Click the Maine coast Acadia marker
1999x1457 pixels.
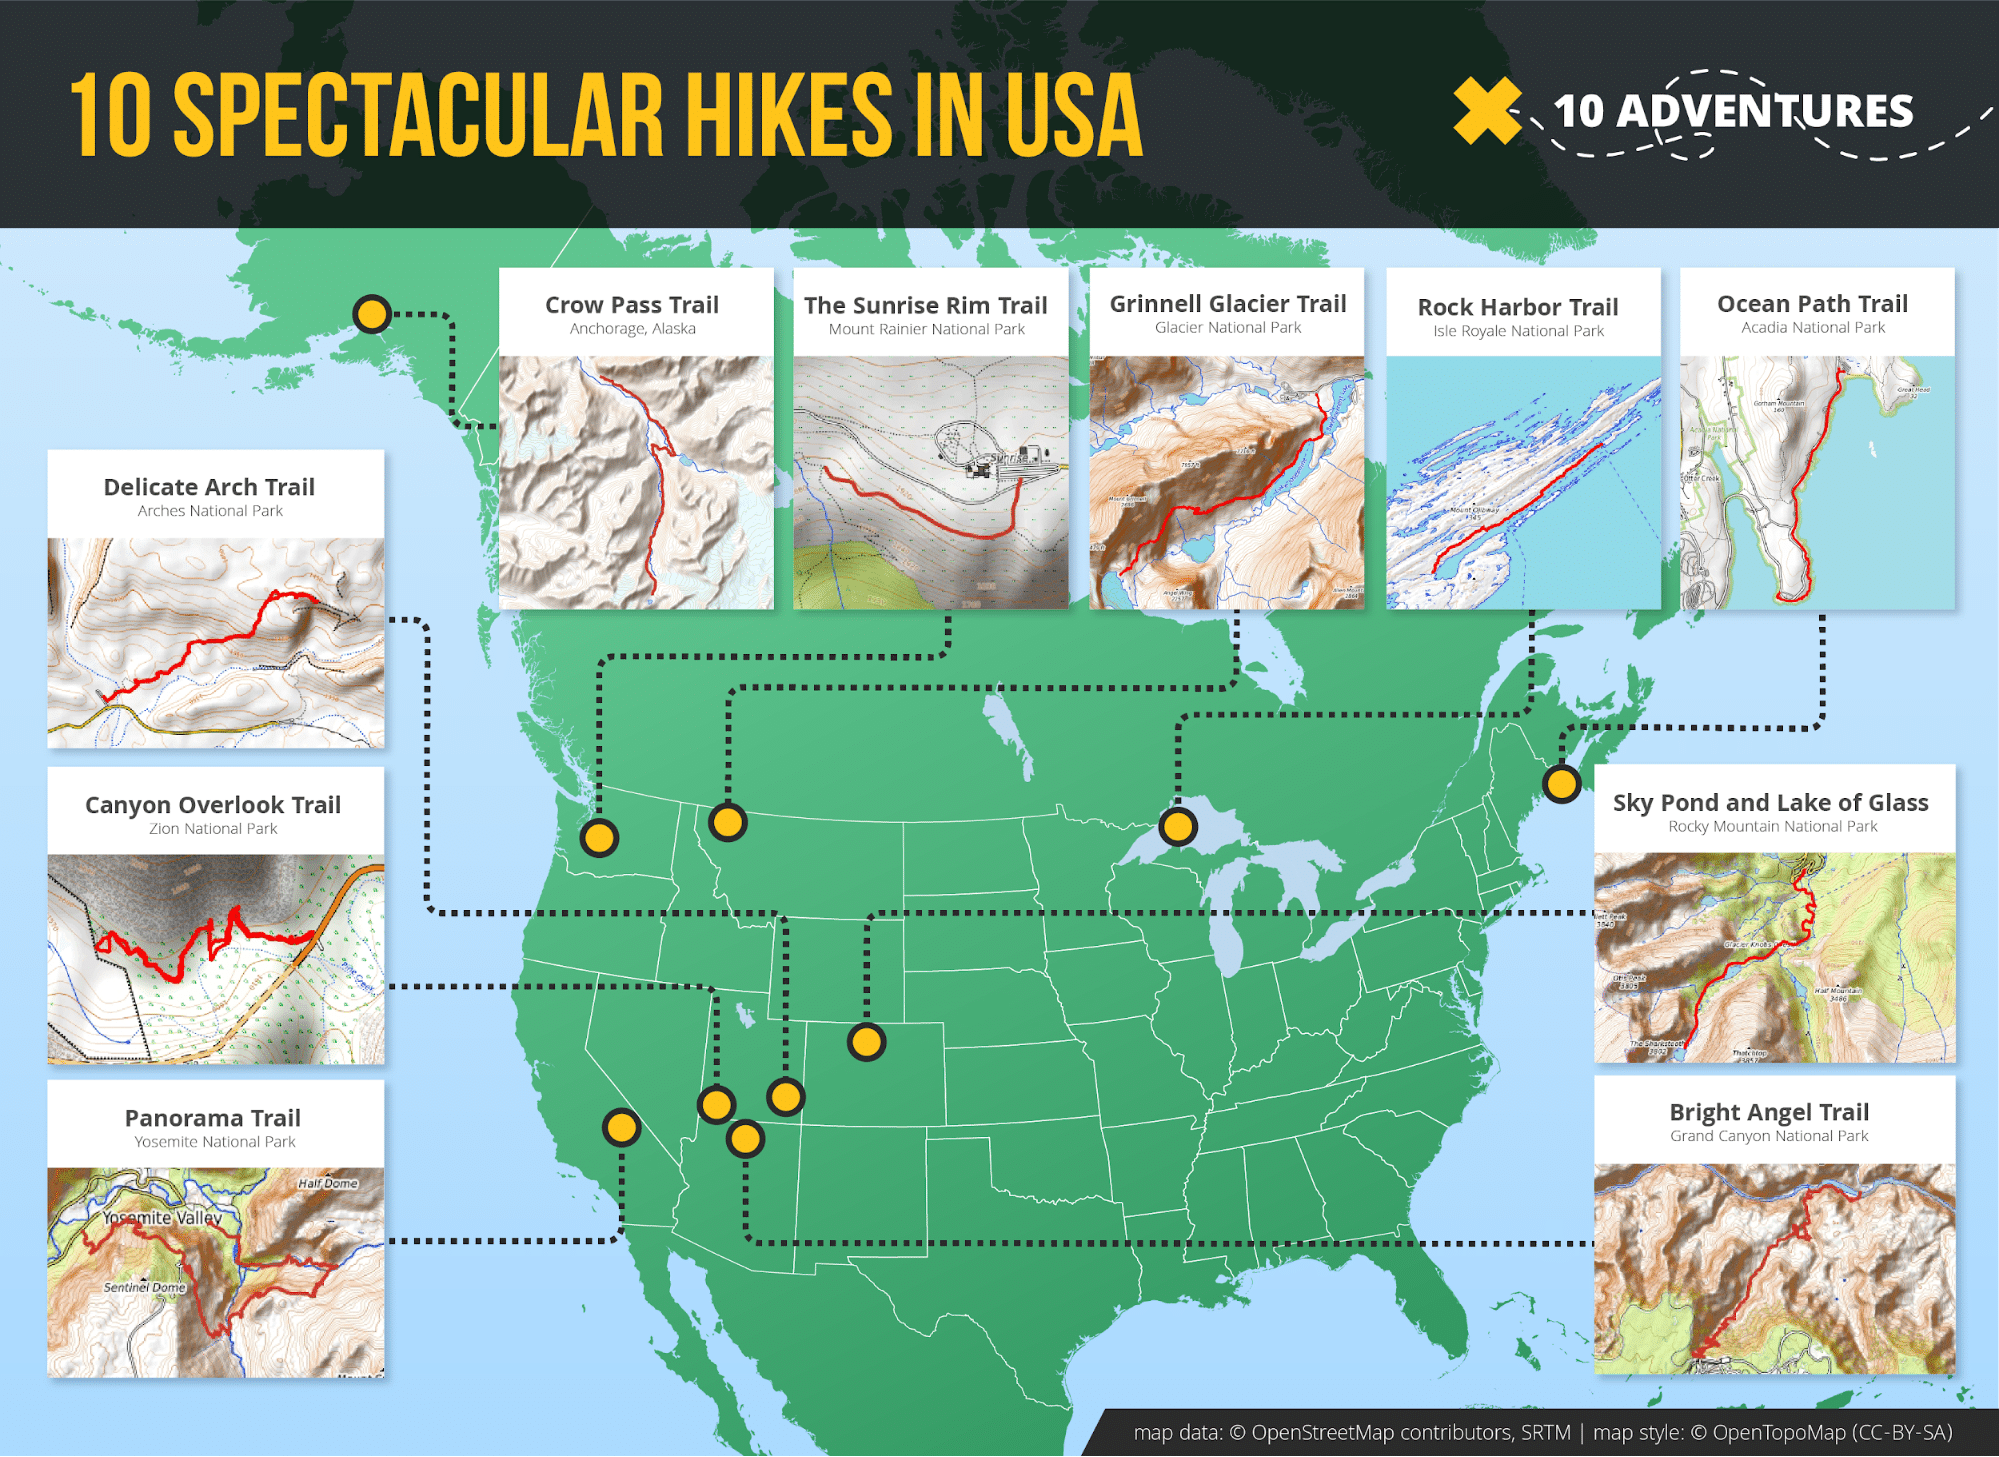pos(1561,784)
